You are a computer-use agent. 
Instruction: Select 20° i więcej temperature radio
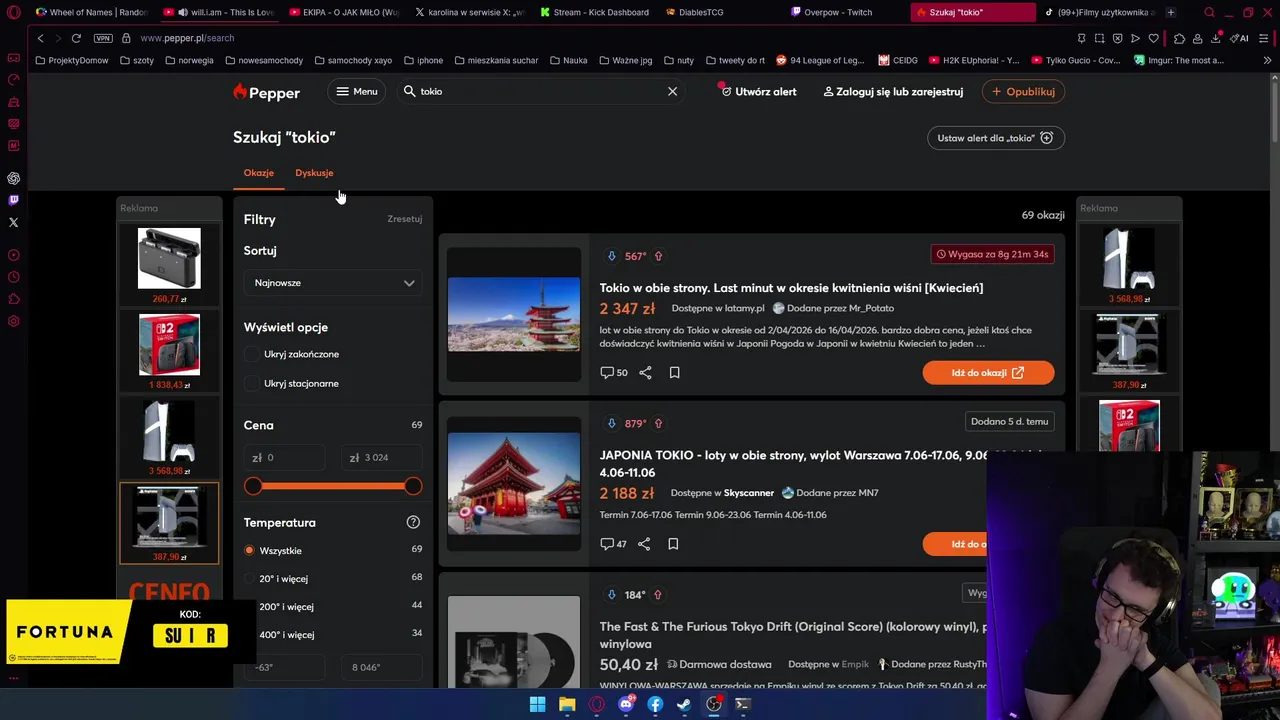tap(250, 578)
